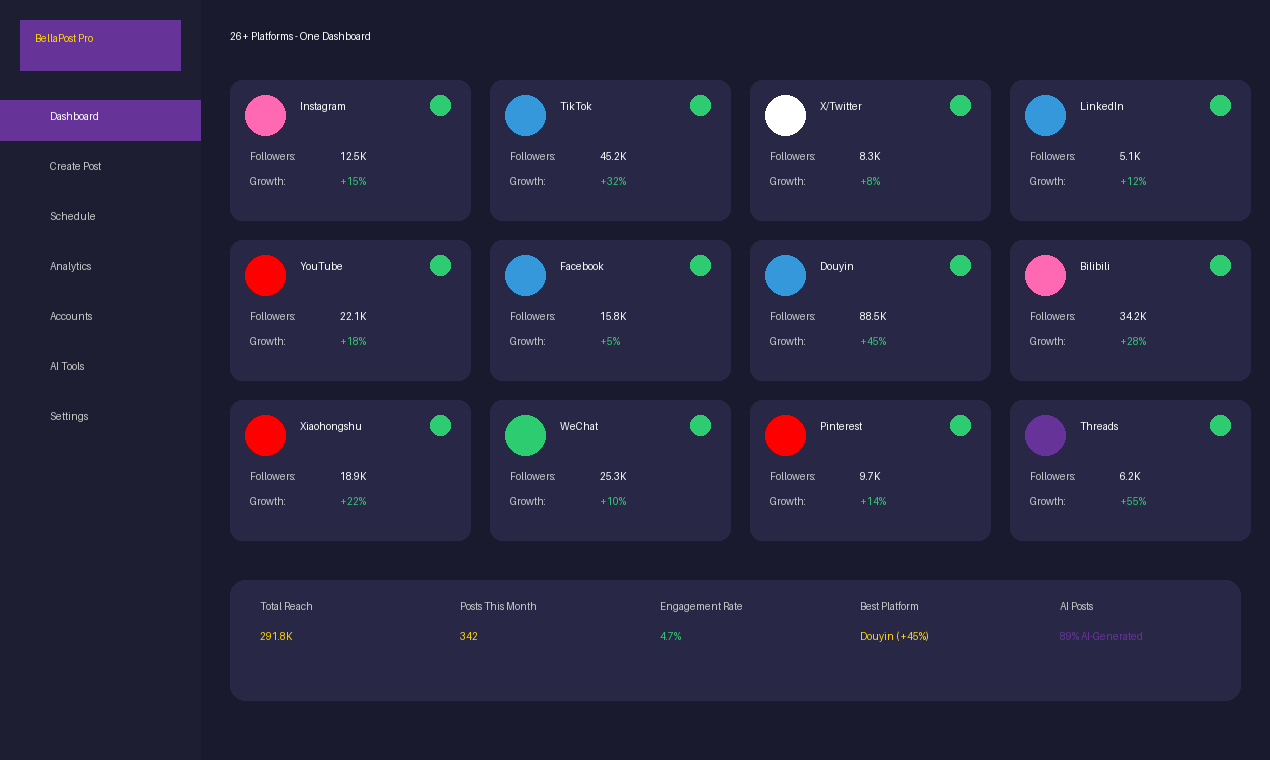Click the 342 Posts This Month value
The width and height of the screenshot is (1270, 760).
point(469,636)
